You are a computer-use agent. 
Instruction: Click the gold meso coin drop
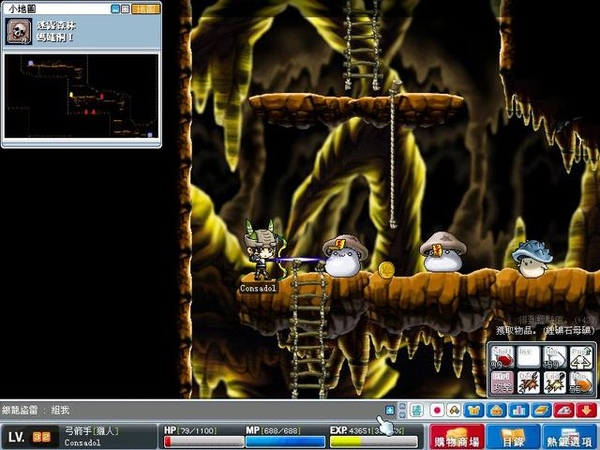[x=386, y=270]
